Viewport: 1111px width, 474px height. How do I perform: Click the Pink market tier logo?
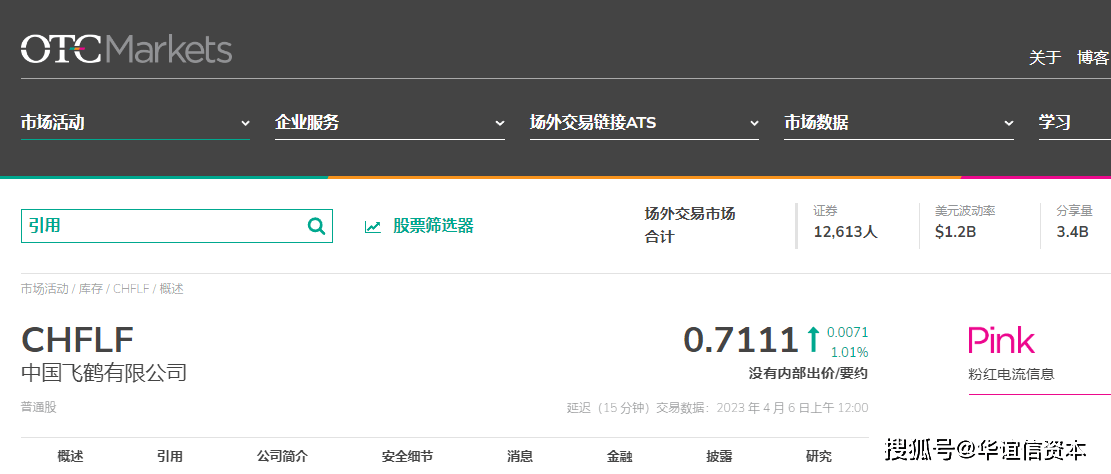point(1001,341)
